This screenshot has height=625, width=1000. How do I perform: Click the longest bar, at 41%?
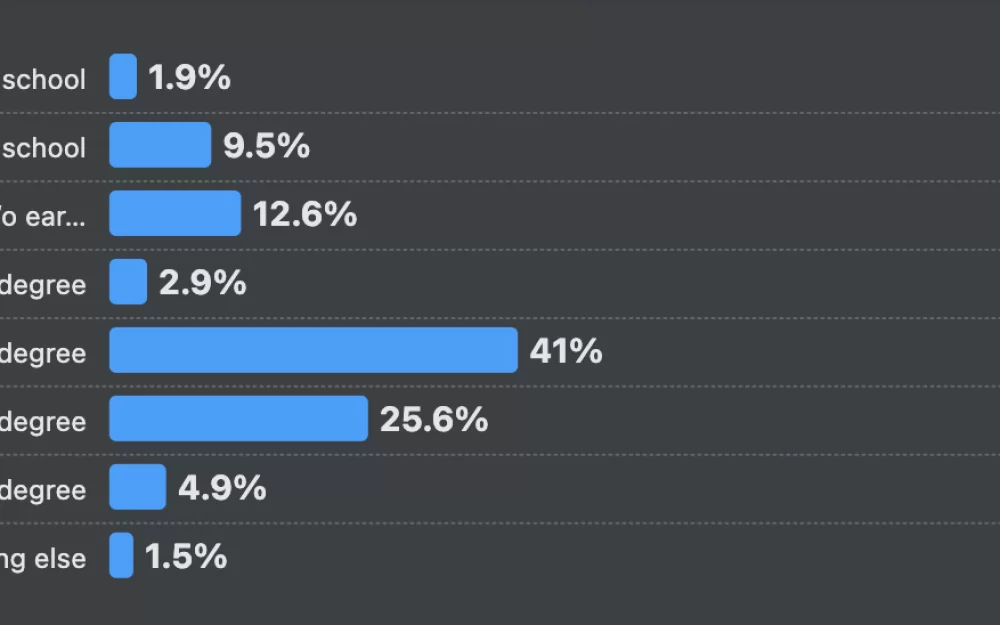click(x=313, y=350)
